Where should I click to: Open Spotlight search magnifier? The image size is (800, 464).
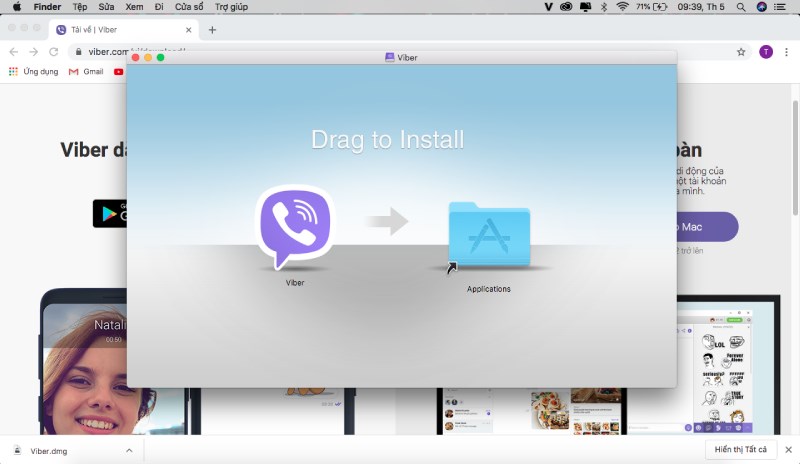(741, 7)
